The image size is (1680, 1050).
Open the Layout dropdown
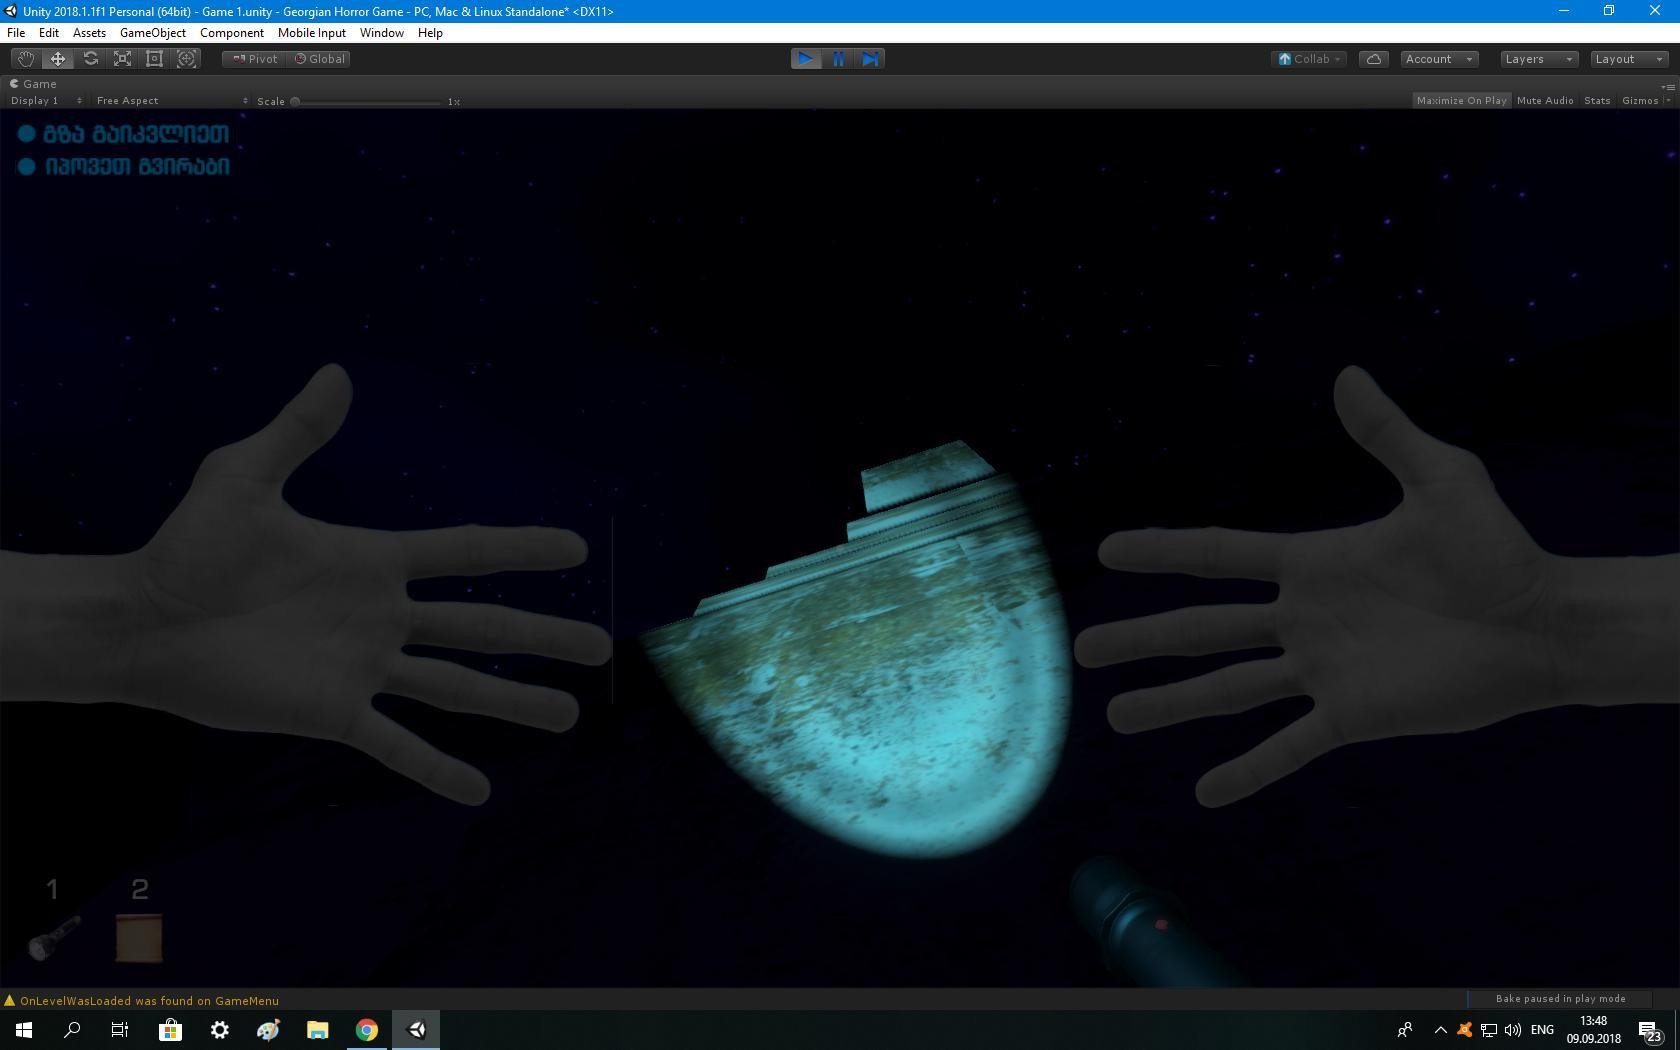[x=1628, y=59]
